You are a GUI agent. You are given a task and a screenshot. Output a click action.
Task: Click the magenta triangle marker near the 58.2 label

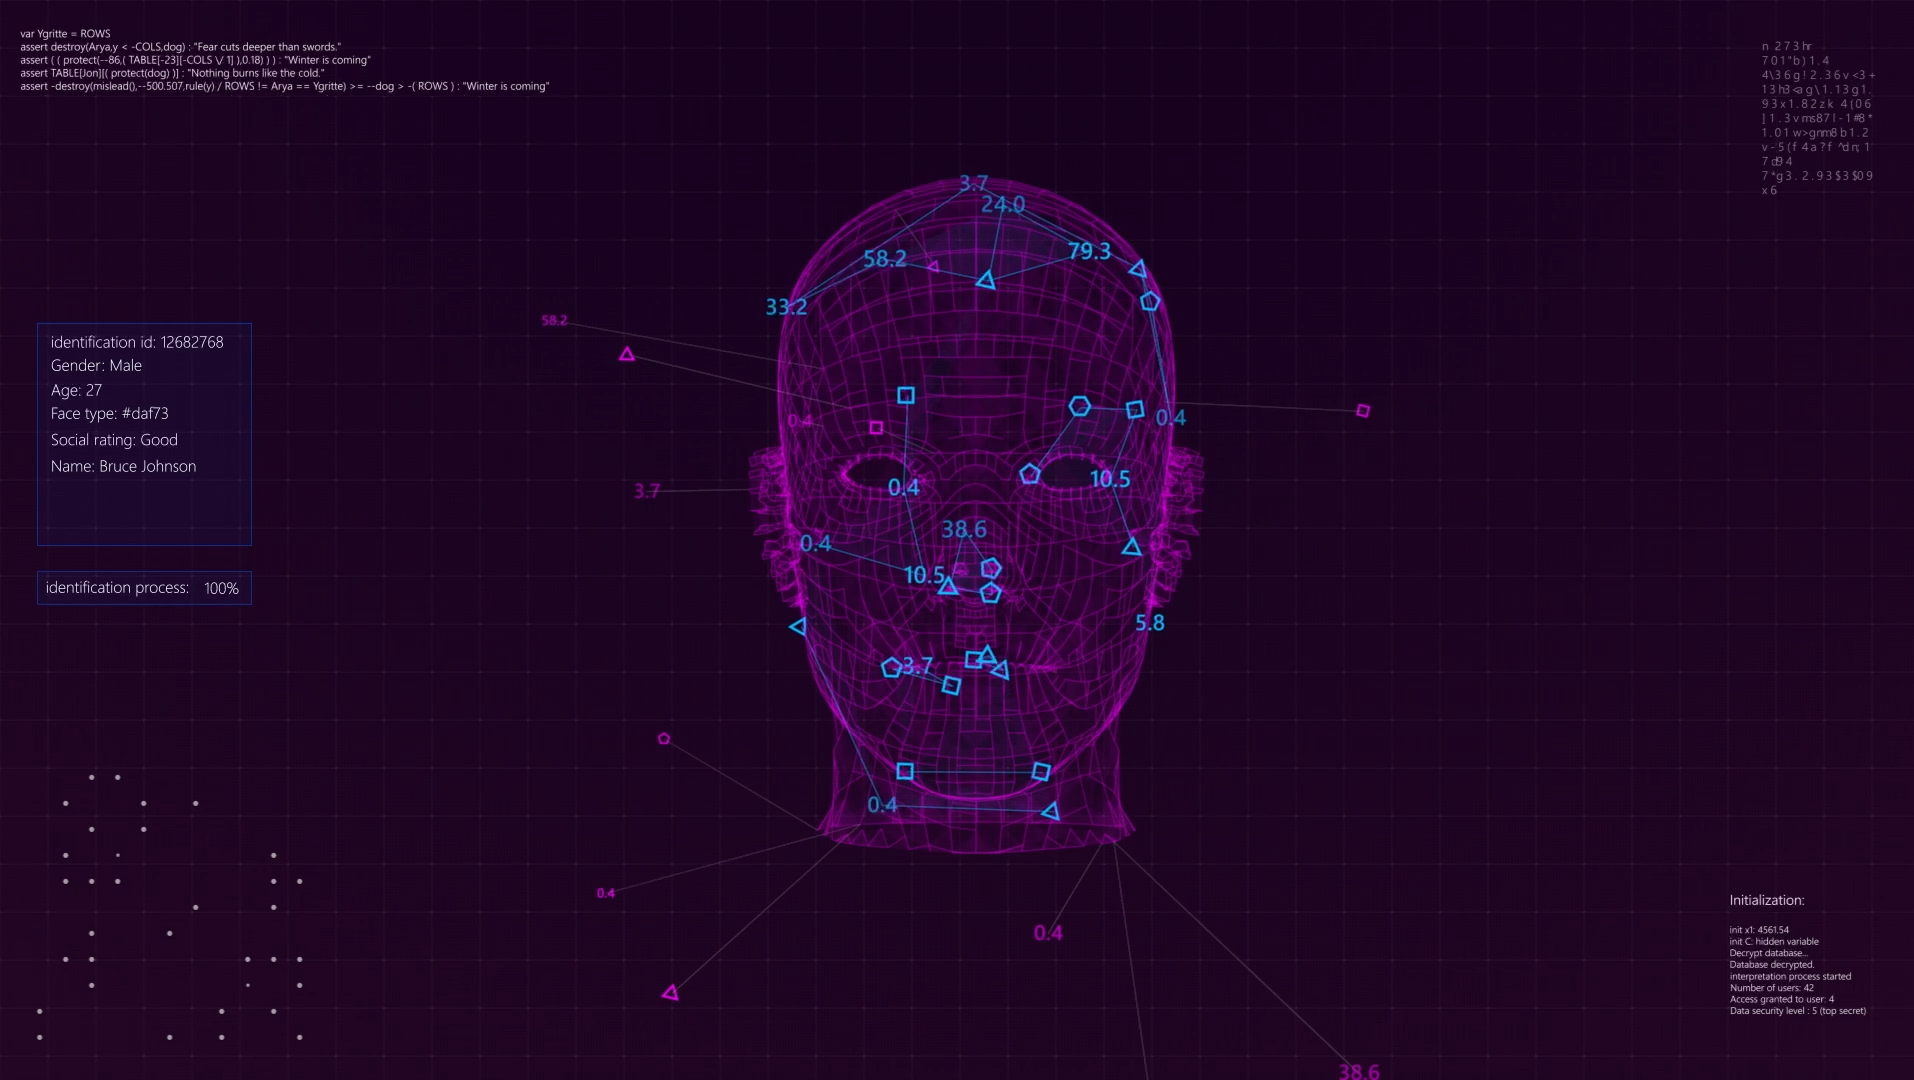coord(627,354)
